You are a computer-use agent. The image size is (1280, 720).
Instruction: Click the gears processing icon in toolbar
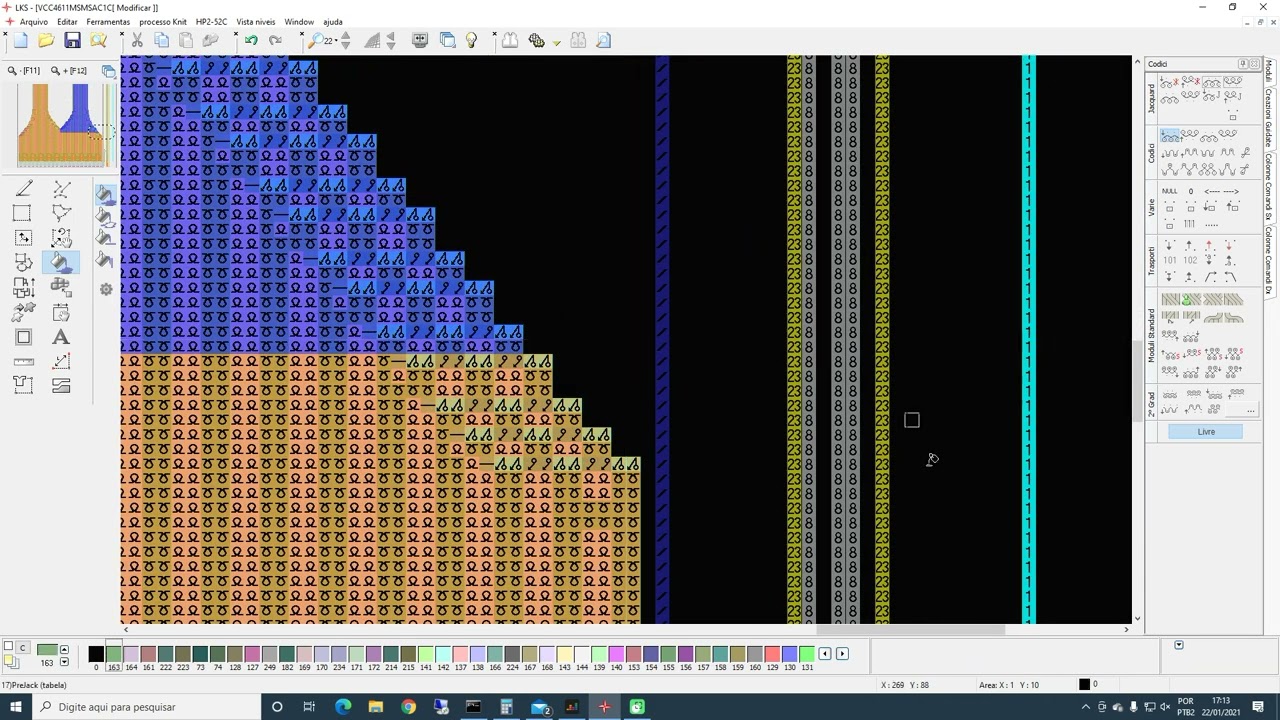click(x=537, y=40)
